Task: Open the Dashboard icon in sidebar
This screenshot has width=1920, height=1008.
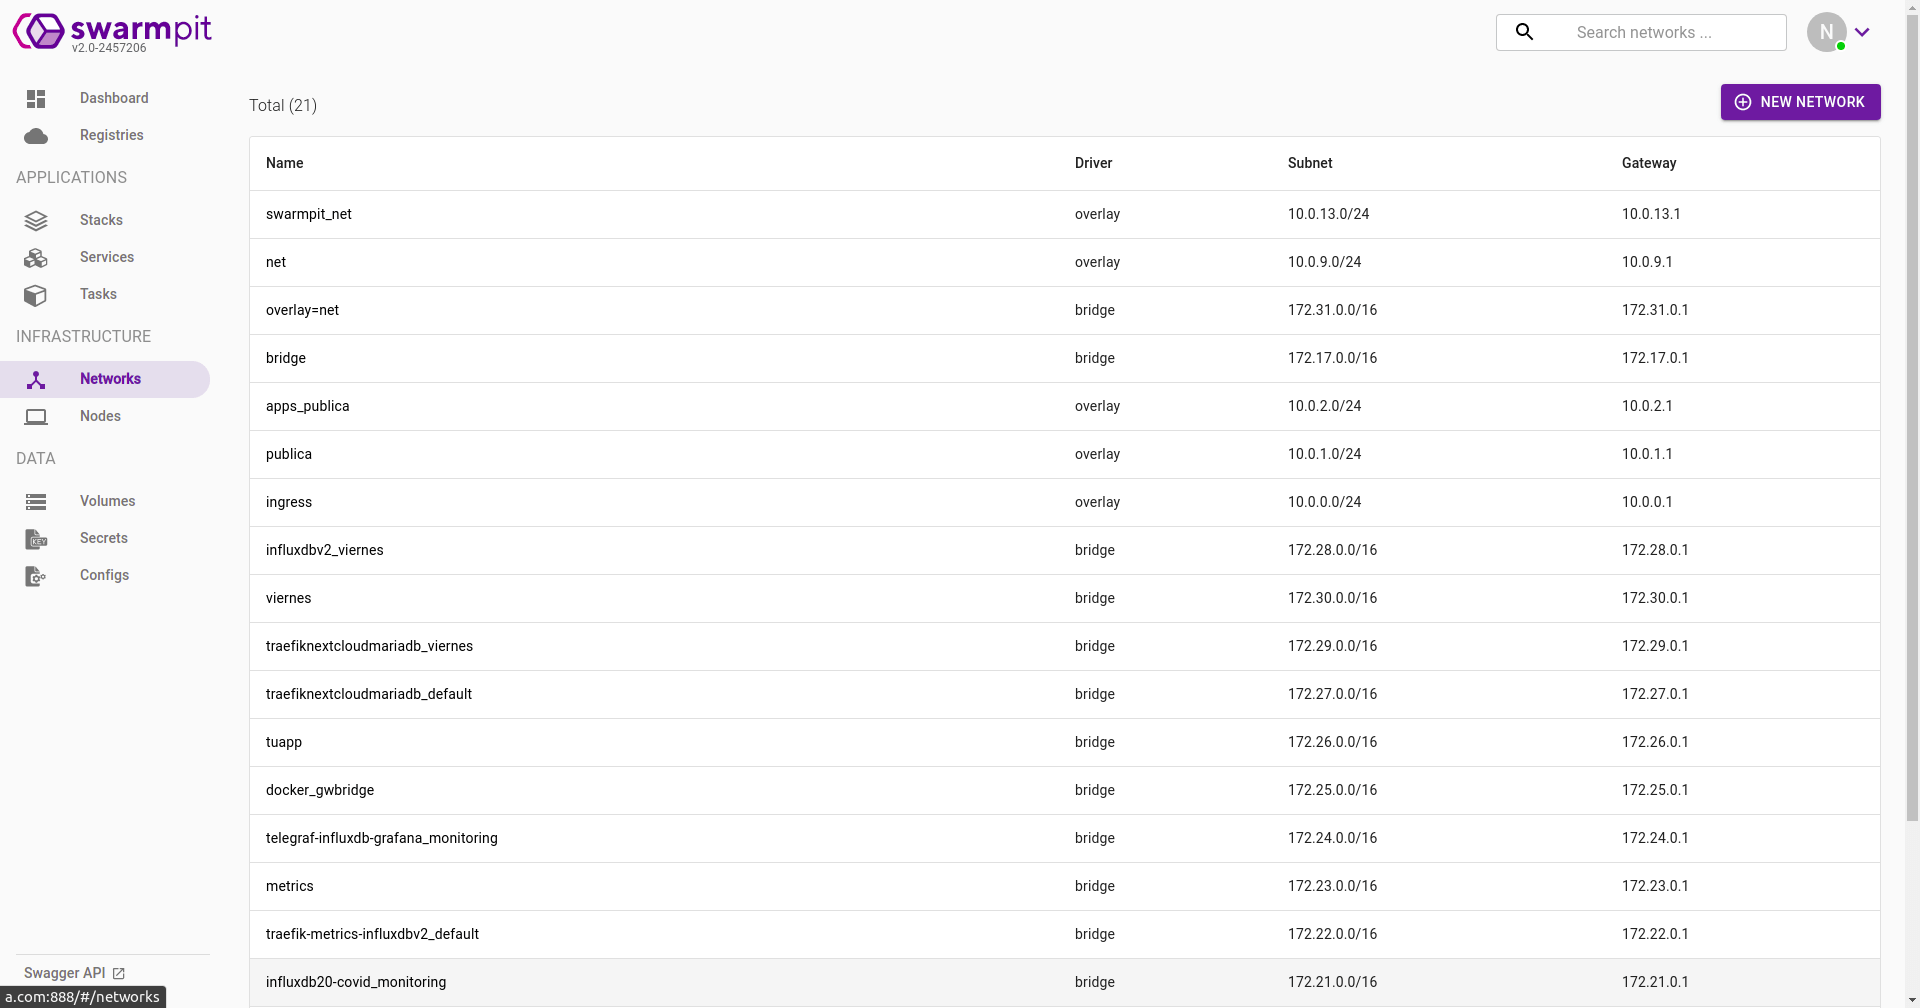Action: pyautogui.click(x=36, y=98)
